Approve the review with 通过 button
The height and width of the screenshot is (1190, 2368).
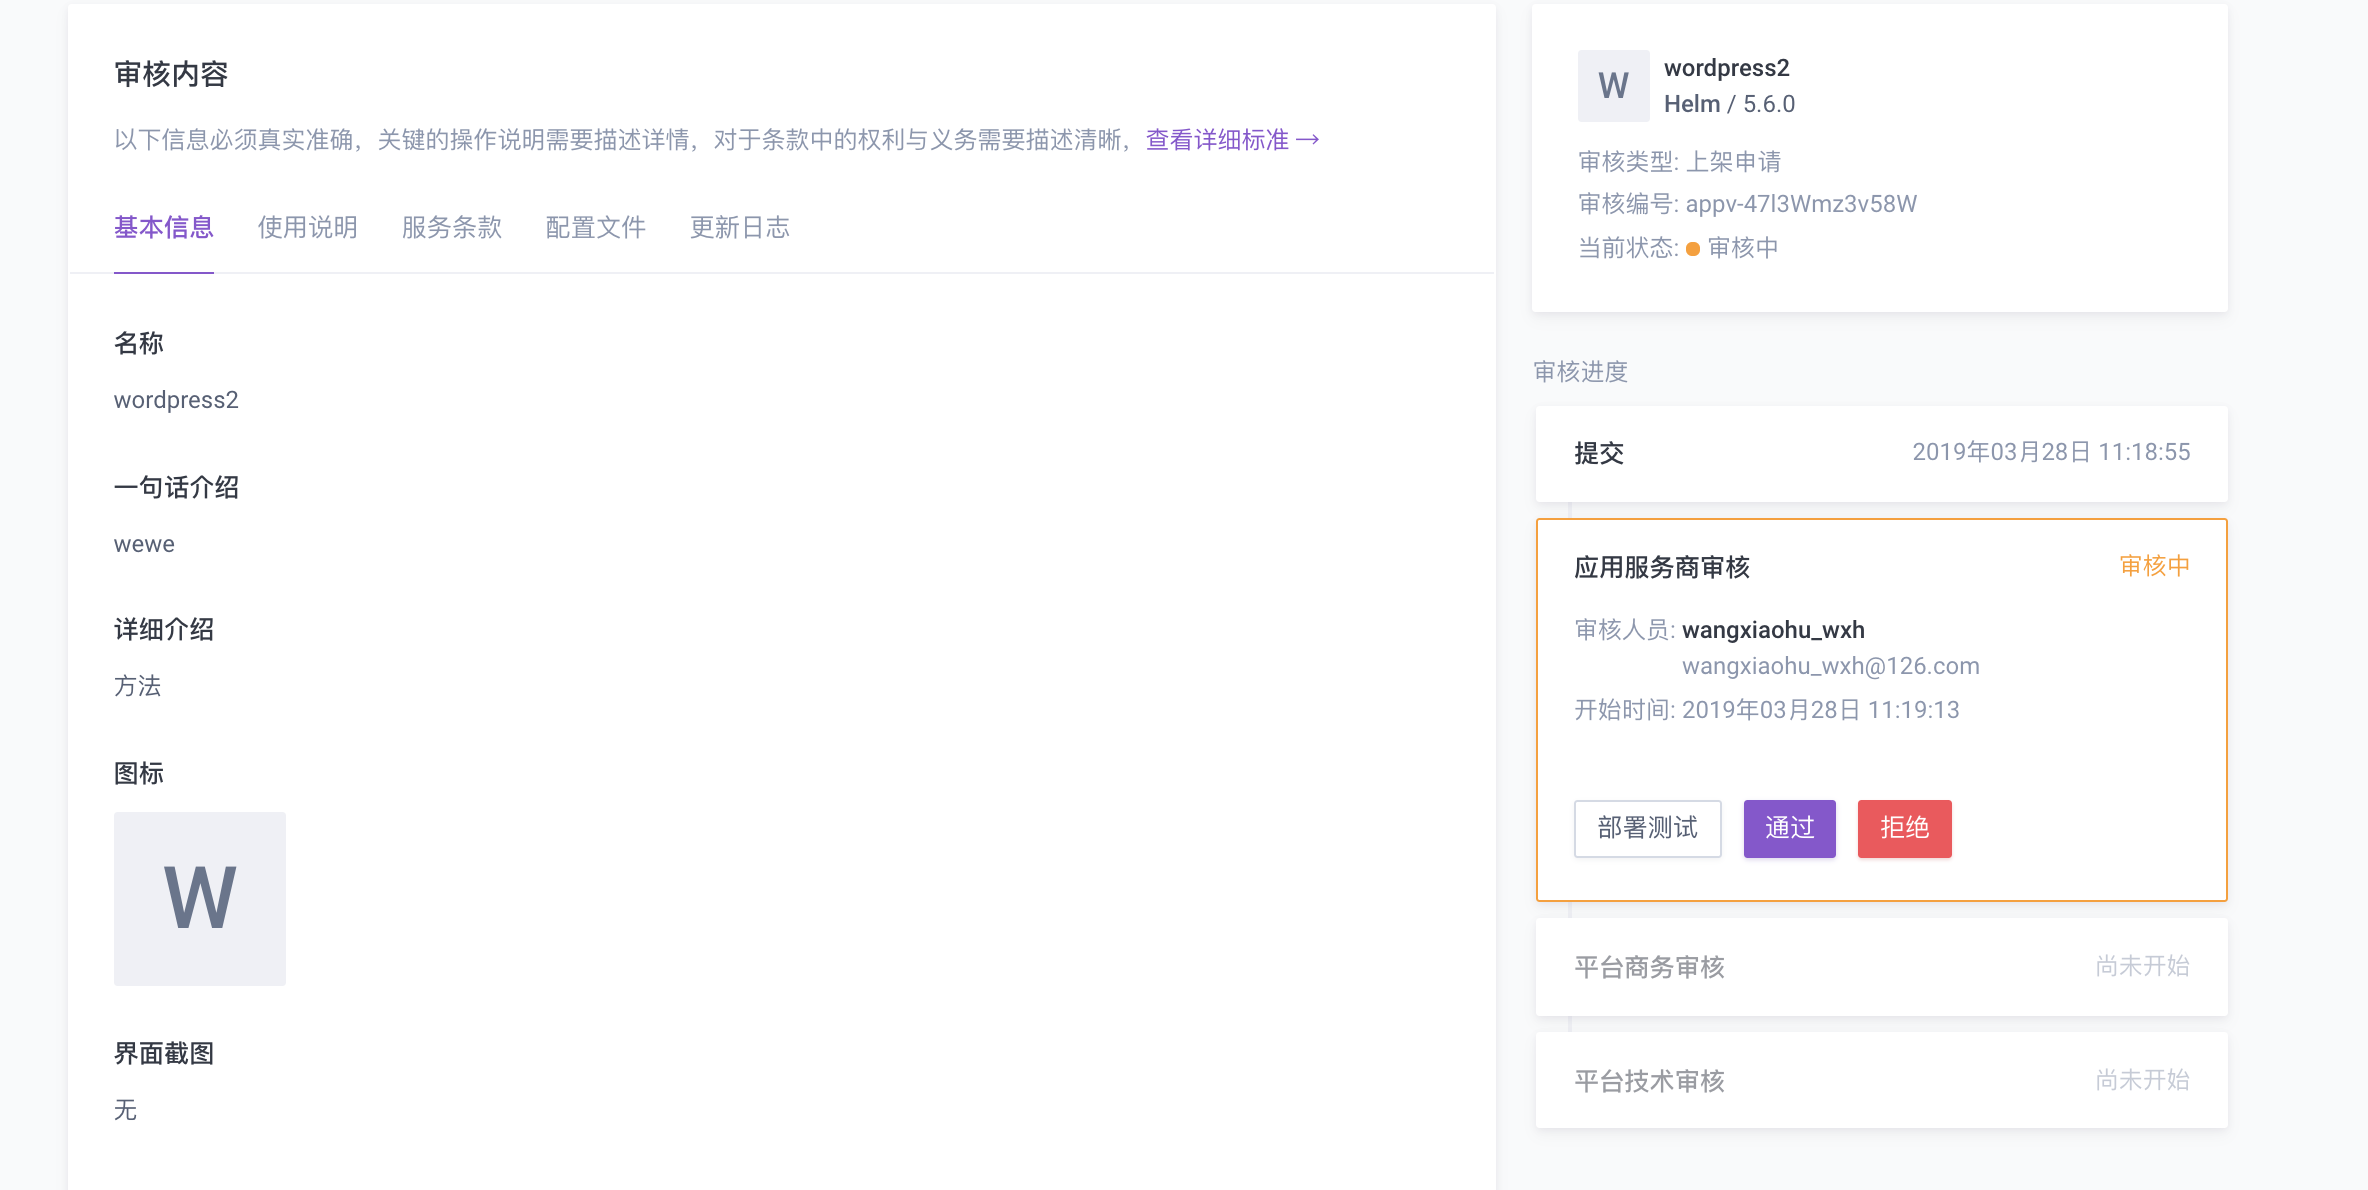[x=1788, y=828]
